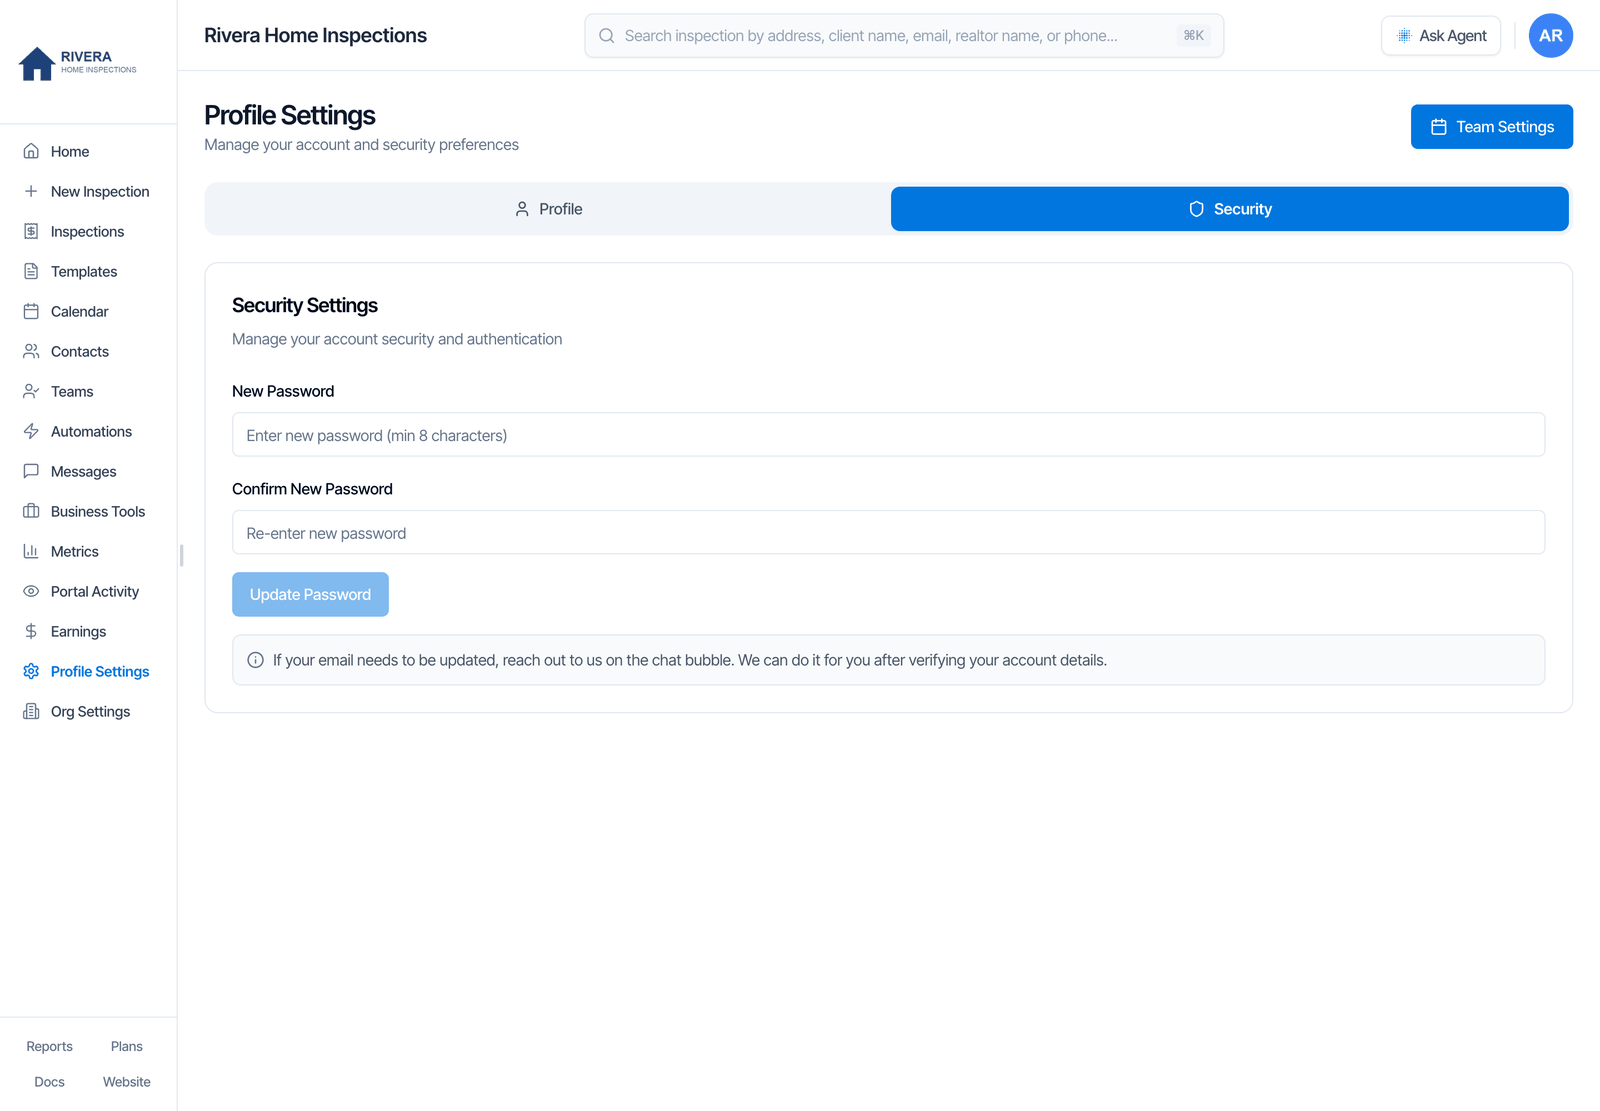Image resolution: width=1600 pixels, height=1111 pixels.
Task: Open the Docs footer link
Action: (49, 1082)
